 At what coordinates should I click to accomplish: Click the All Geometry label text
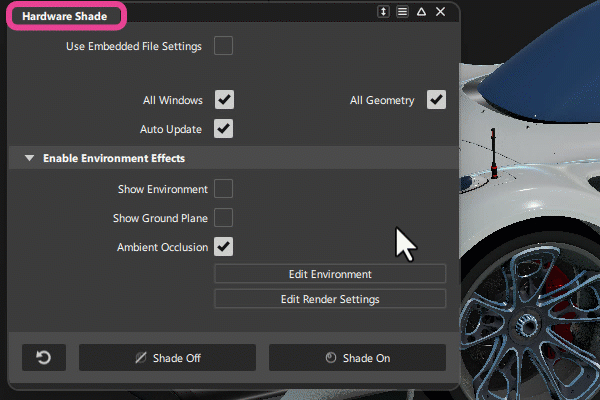(x=382, y=100)
